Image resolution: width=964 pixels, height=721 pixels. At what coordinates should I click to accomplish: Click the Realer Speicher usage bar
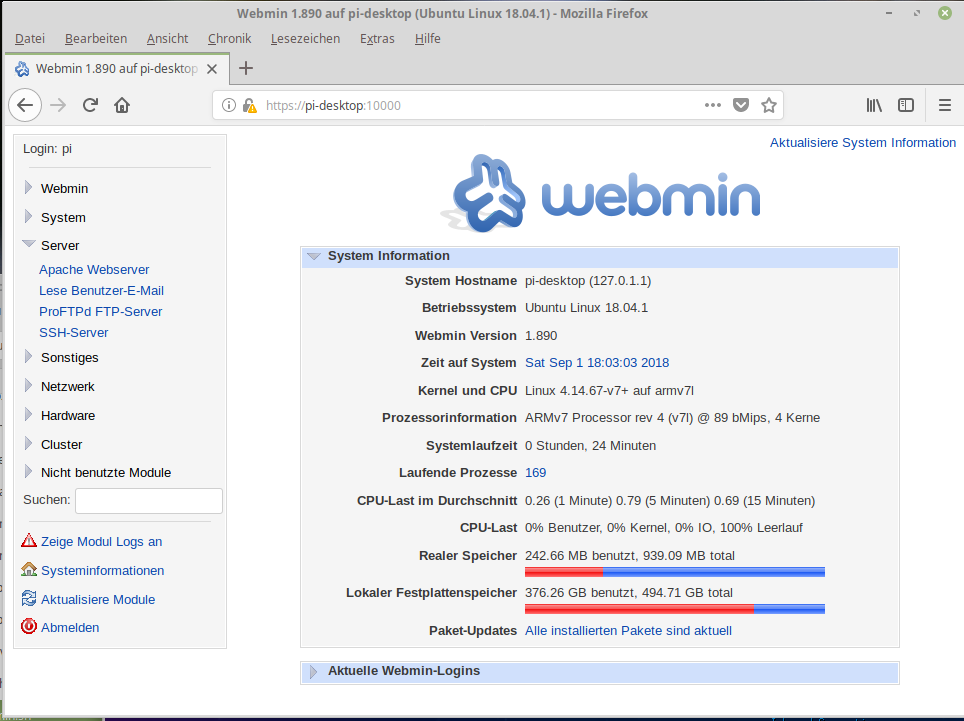coord(674,572)
